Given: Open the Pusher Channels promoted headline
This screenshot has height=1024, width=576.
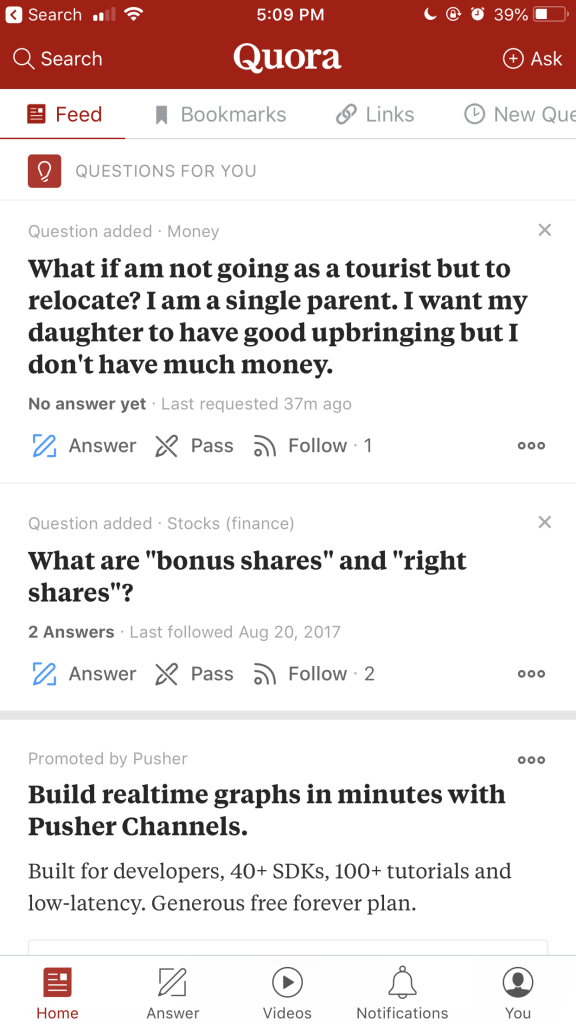Looking at the screenshot, I should click(x=266, y=810).
